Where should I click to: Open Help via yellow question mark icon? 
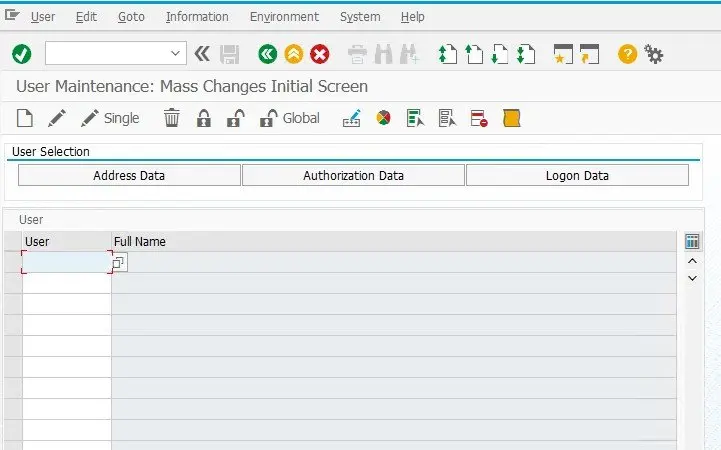point(627,54)
